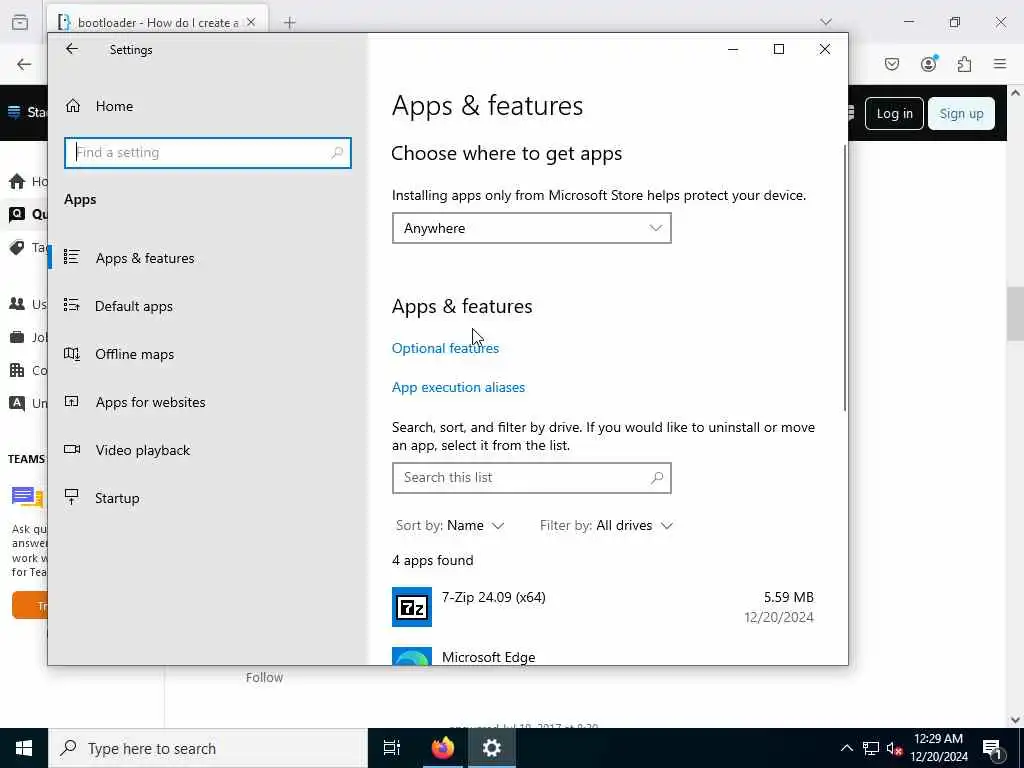
Task: Click the 7-Zip app icon
Action: [x=411, y=607]
